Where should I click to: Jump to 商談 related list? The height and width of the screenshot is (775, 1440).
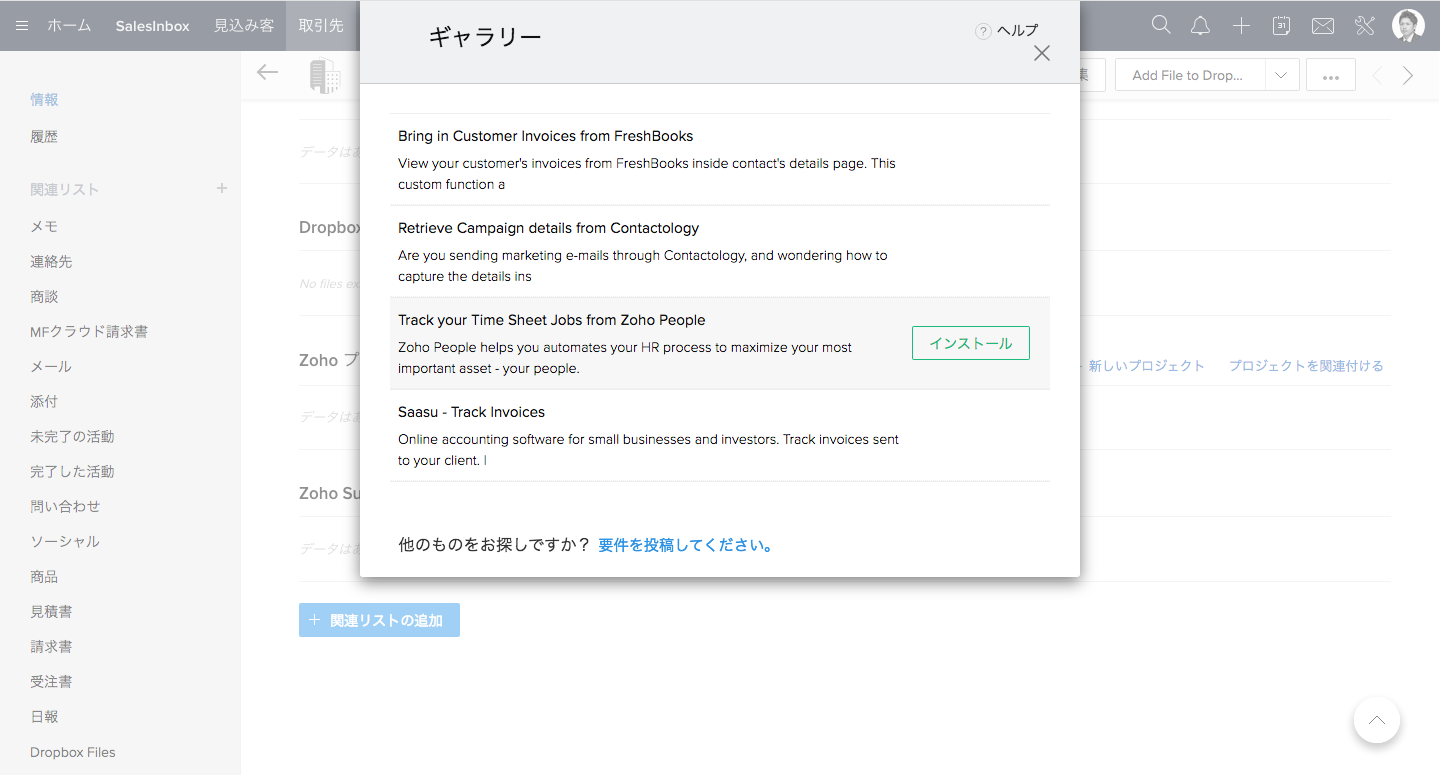[x=44, y=296]
